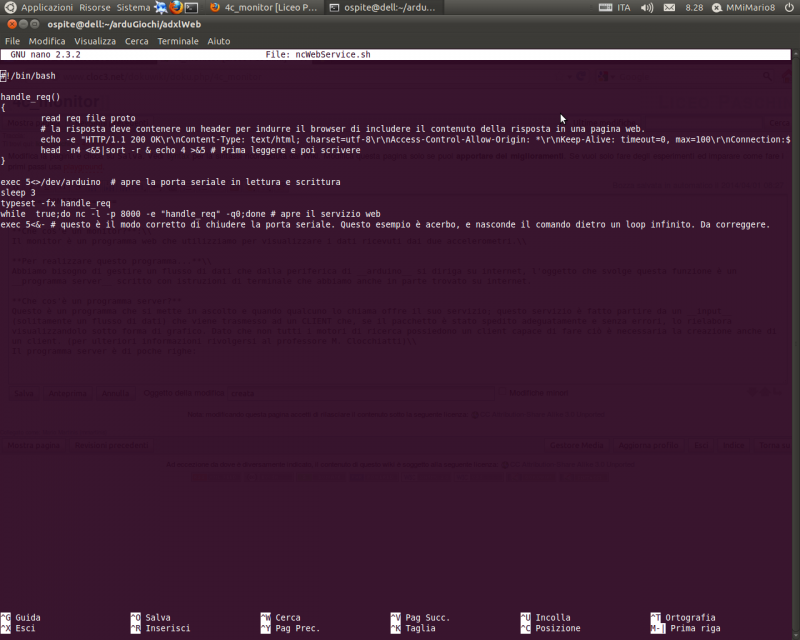The width and height of the screenshot is (800, 640).
Task: Open the terminal Modifica menu
Action: (47, 41)
